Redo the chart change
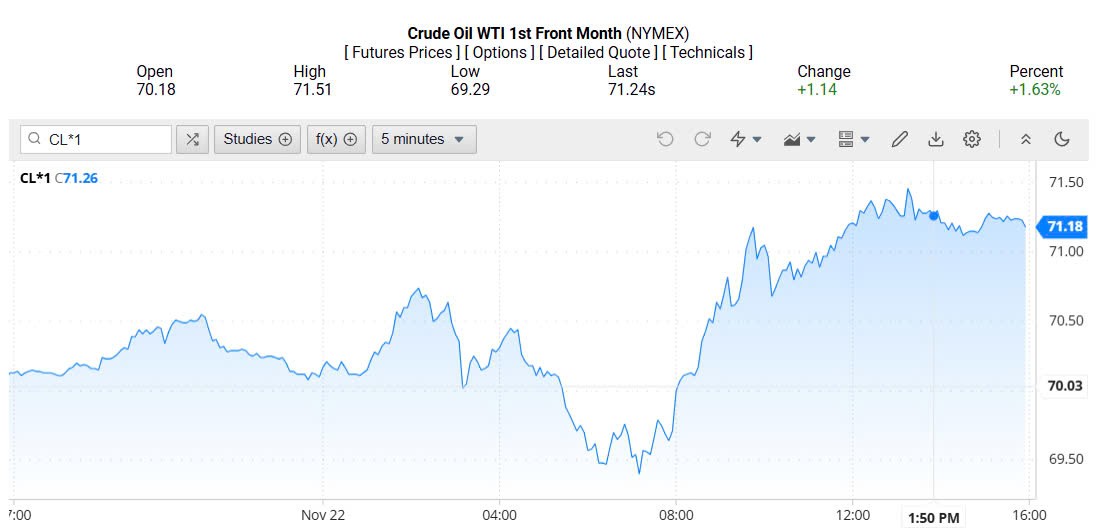This screenshot has height=528, width=1107. [x=702, y=140]
